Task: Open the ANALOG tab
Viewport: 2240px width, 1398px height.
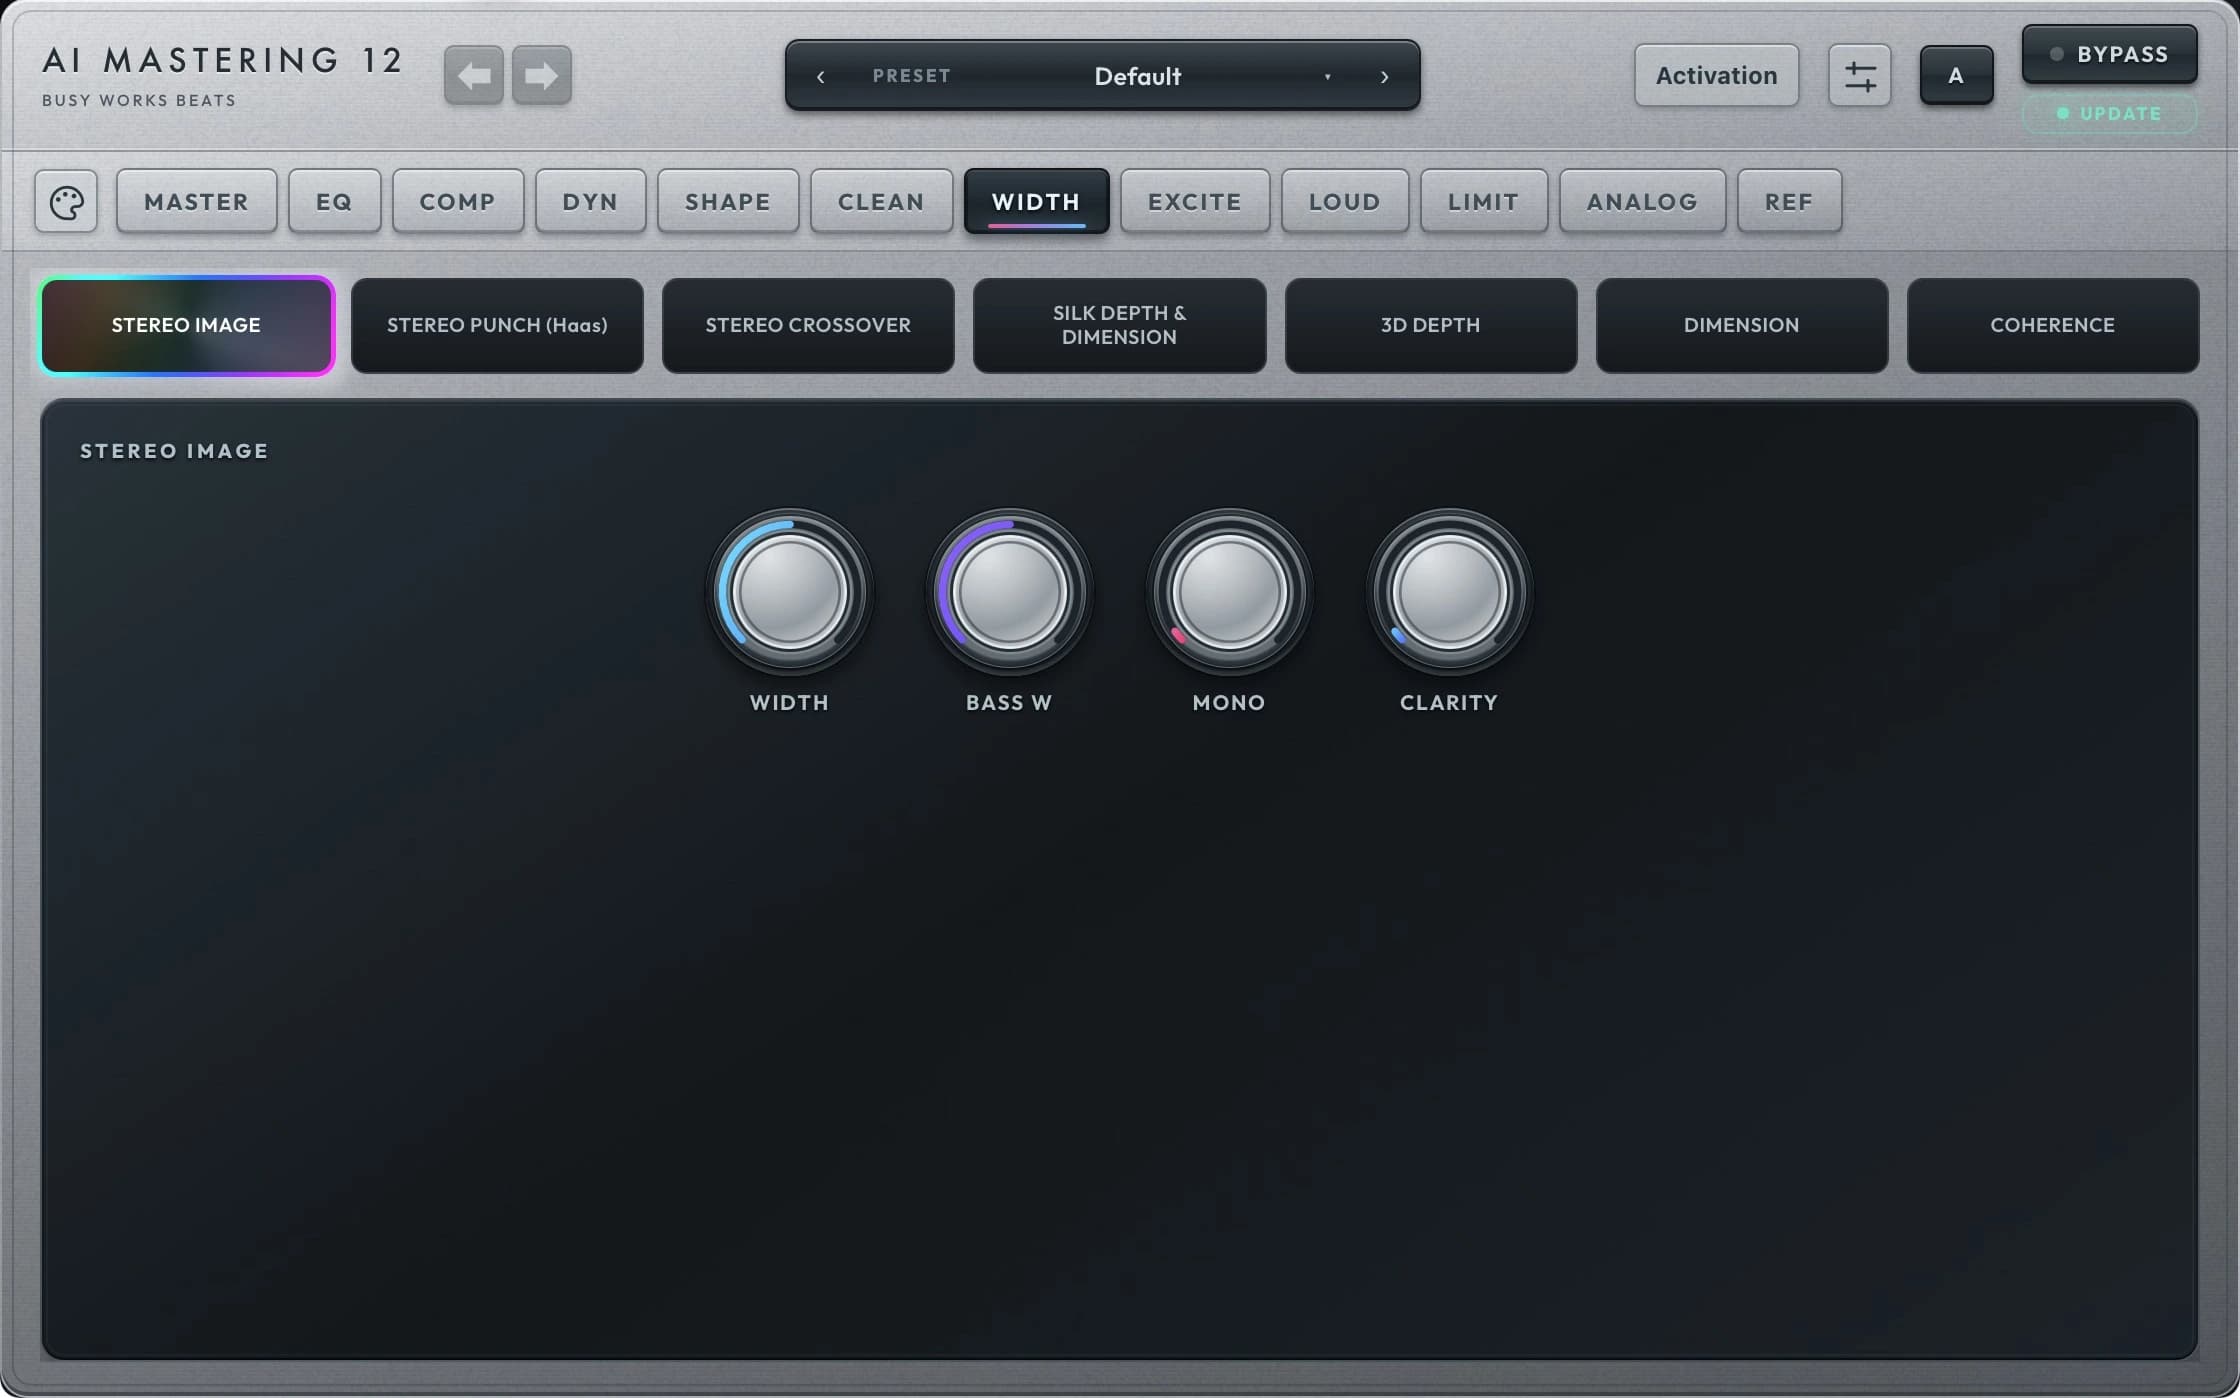Action: click(x=1642, y=202)
